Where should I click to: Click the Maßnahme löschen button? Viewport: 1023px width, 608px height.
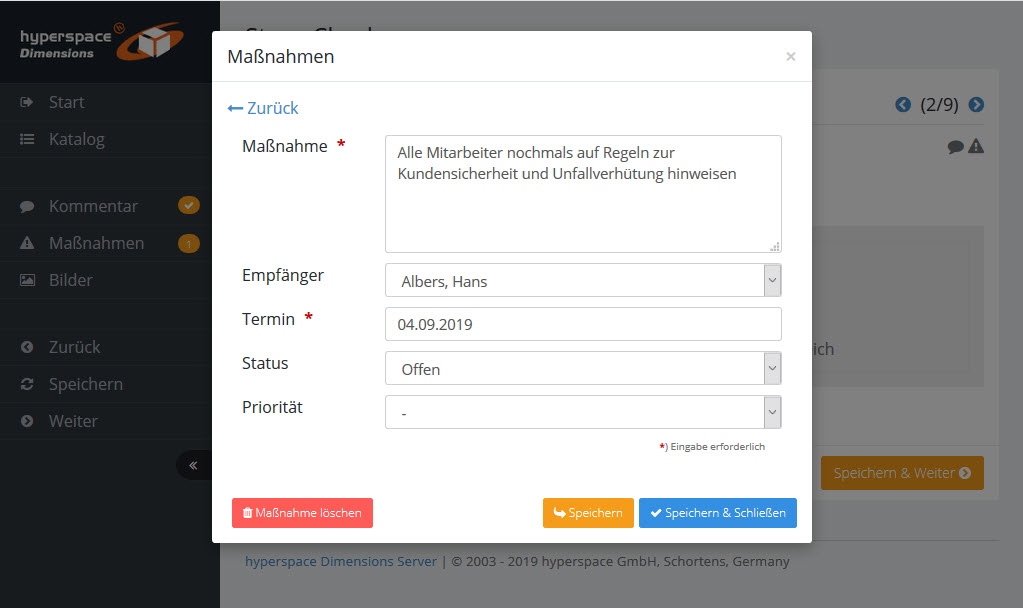302,513
